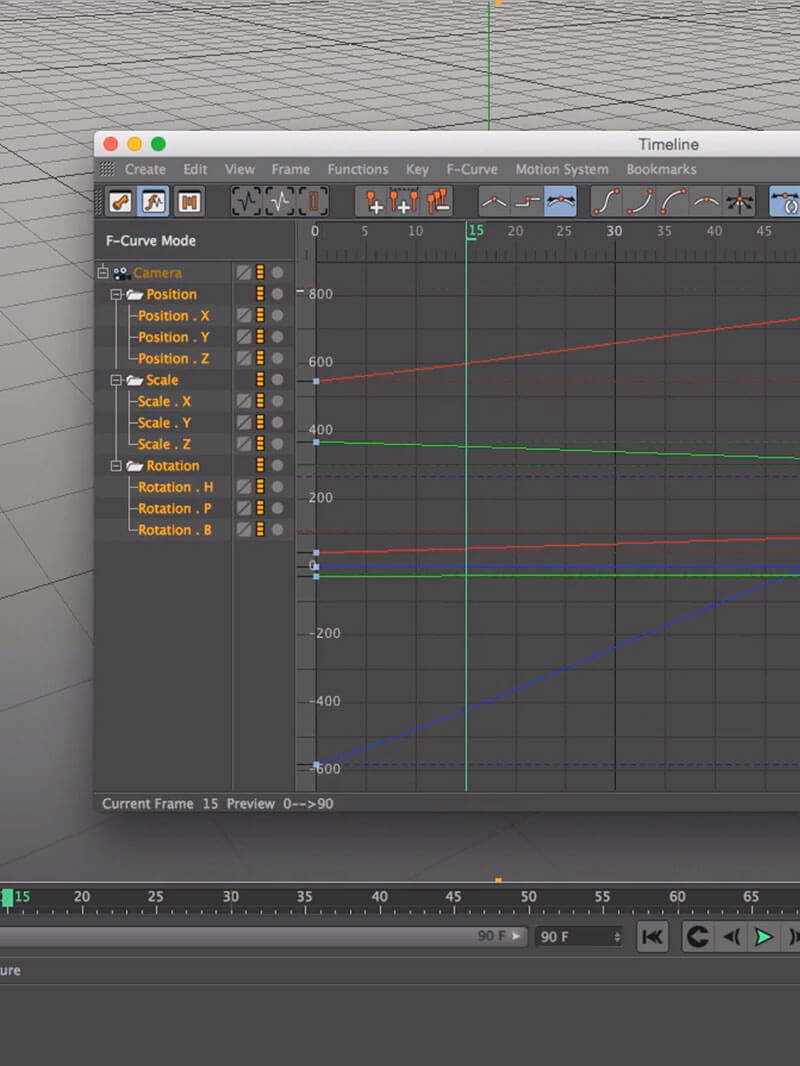800x1066 pixels.
Task: Toggle Scale . X curve visibility square
Action: click(243, 401)
